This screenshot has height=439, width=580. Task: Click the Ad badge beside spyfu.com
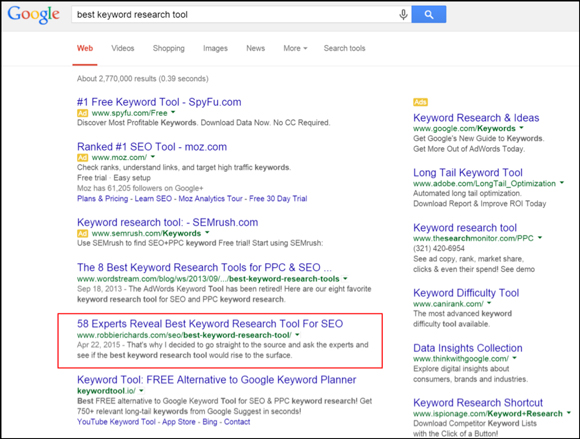(82, 113)
